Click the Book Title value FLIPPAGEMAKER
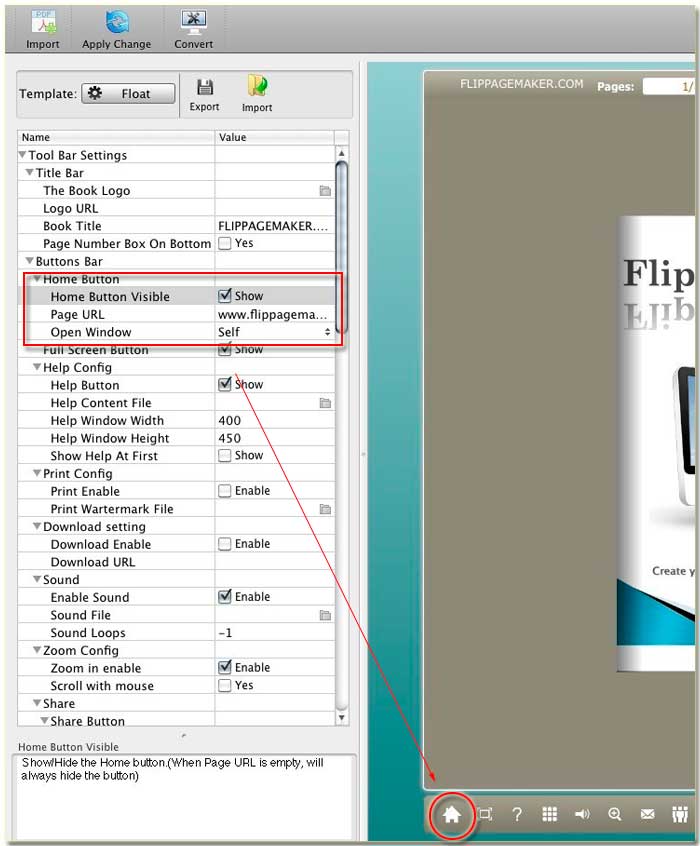700x846 pixels. tap(275, 226)
